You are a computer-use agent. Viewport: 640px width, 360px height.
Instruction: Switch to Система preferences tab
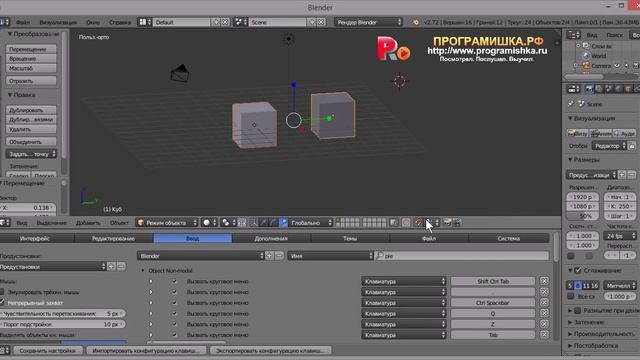coord(509,238)
